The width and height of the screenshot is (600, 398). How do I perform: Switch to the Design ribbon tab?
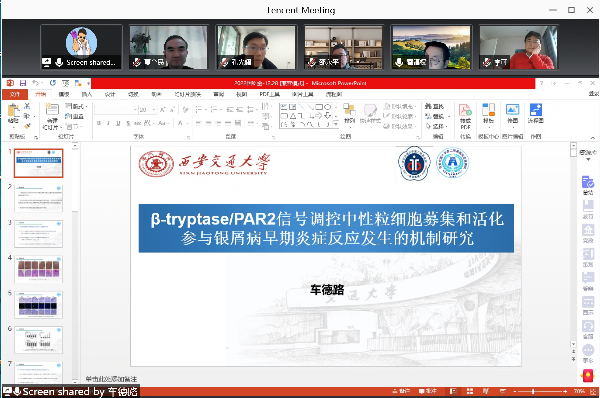coord(110,94)
